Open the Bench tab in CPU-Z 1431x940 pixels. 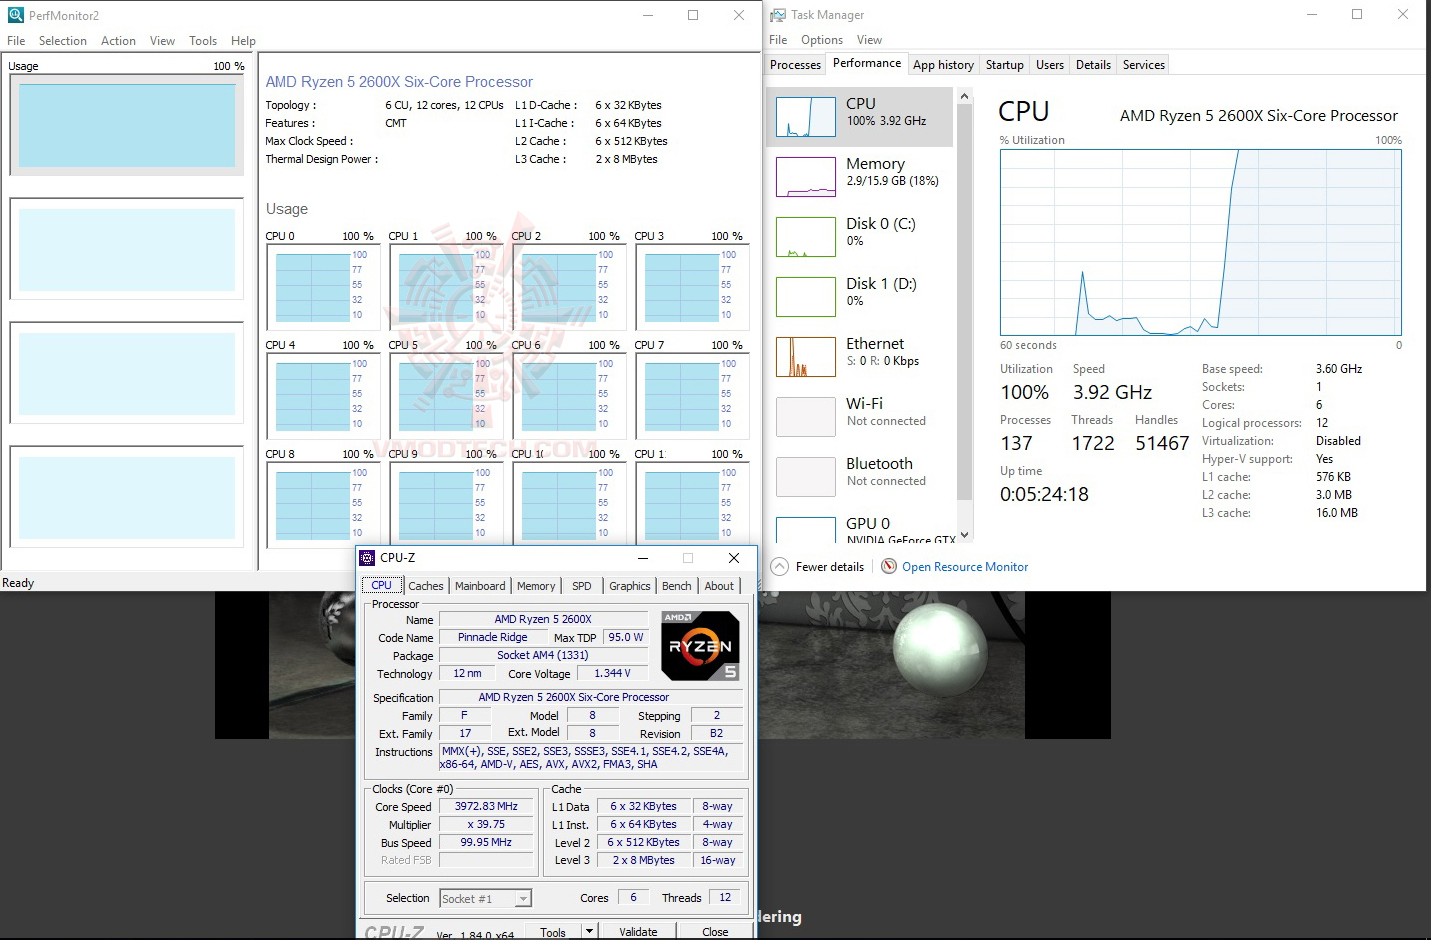point(677,586)
